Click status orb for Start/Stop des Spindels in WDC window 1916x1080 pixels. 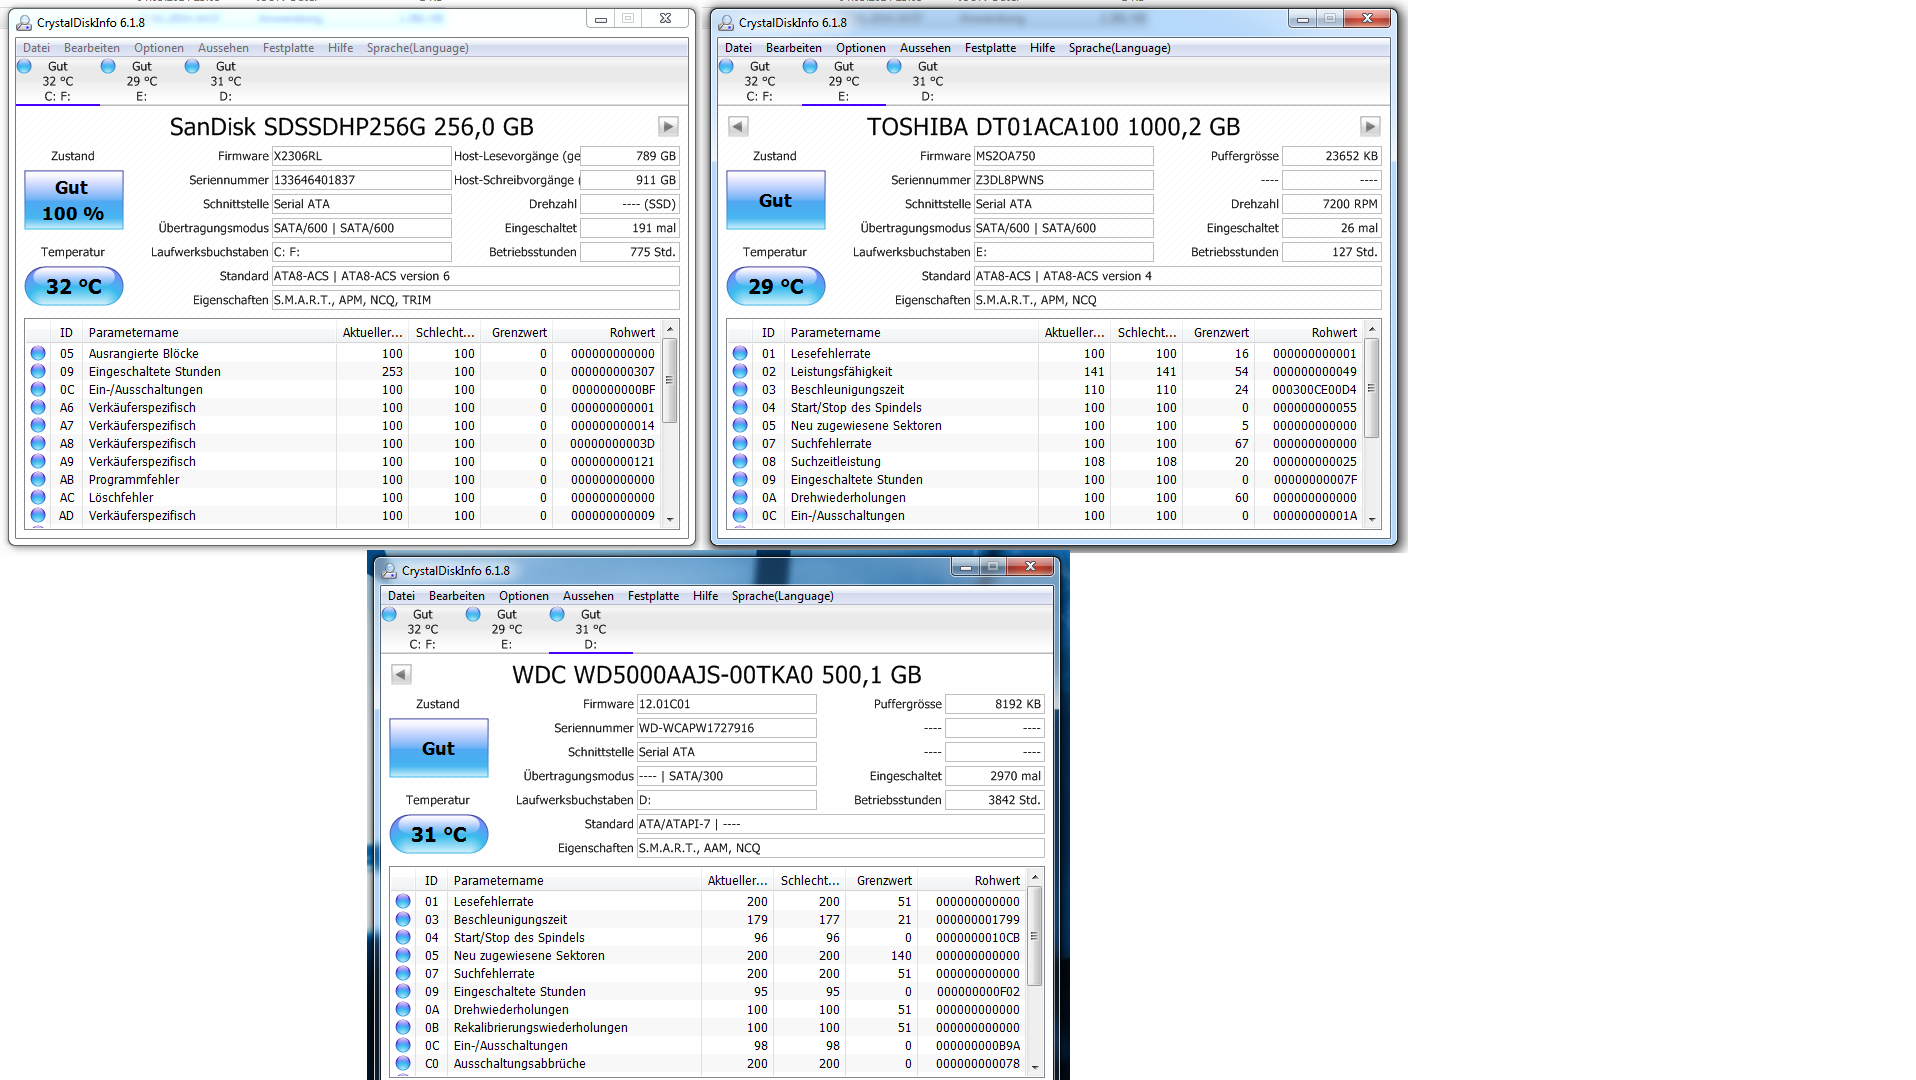coord(403,937)
